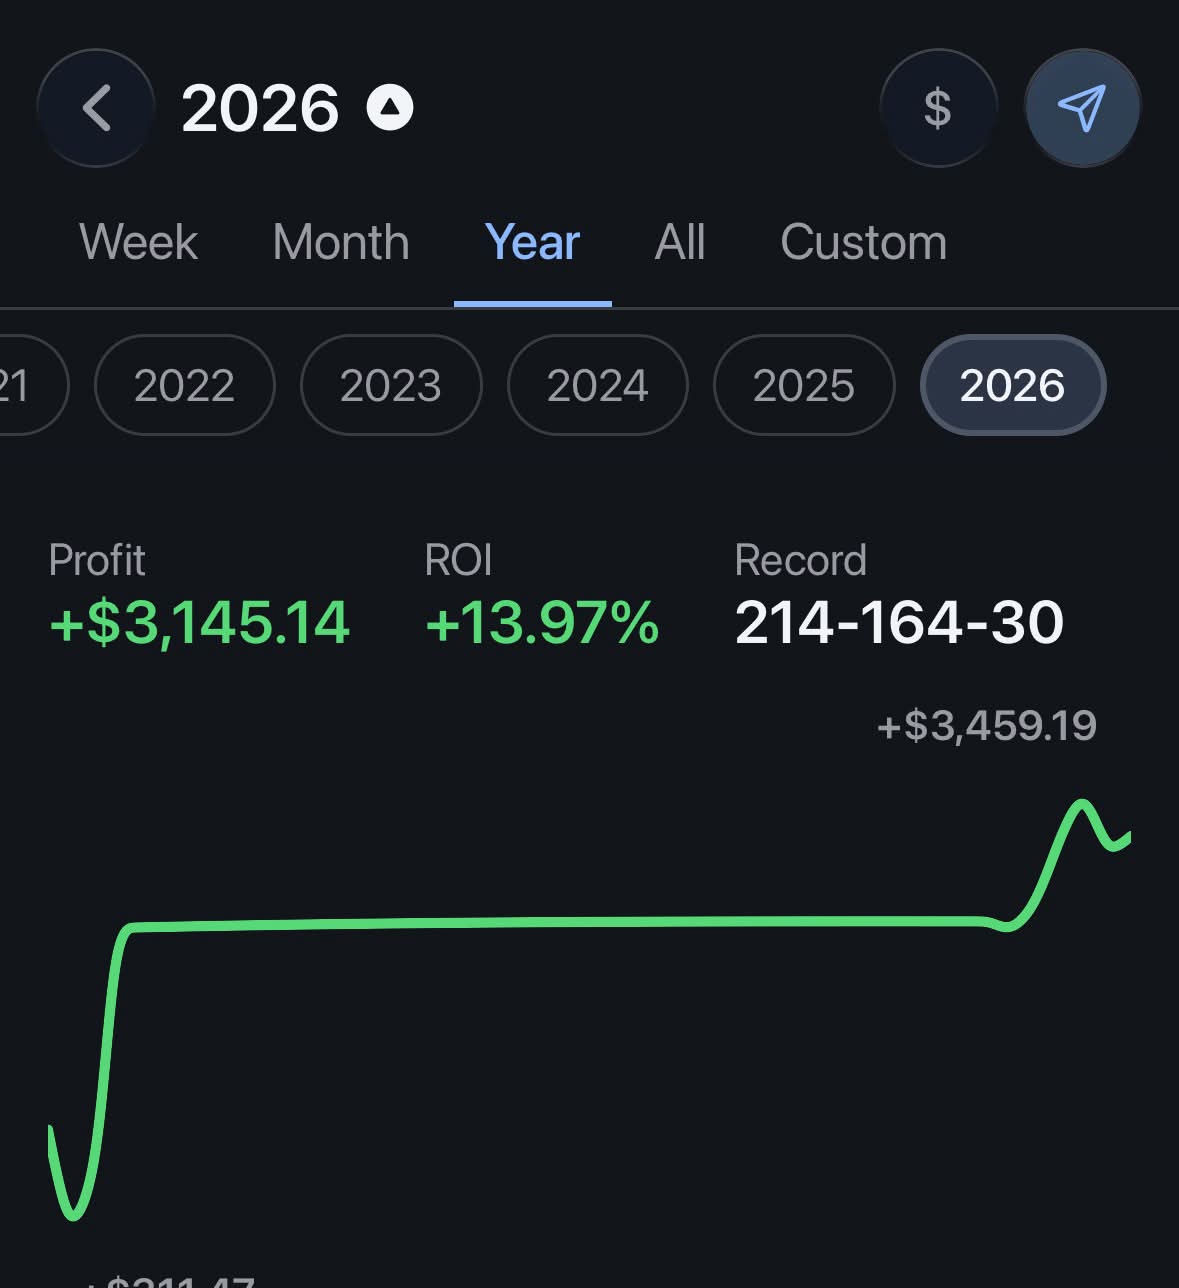The width and height of the screenshot is (1179, 1288).
Task: Tap the chart peak near +$3,459.19
Action: click(x=1081, y=802)
